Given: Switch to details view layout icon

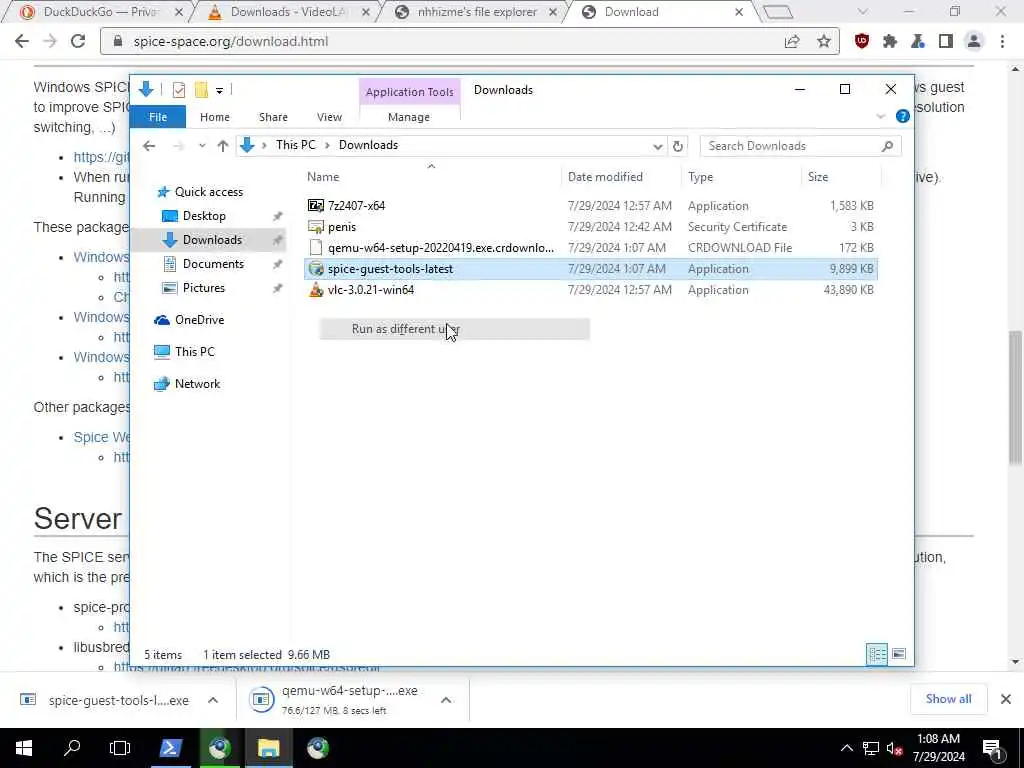Looking at the screenshot, I should tap(876, 654).
